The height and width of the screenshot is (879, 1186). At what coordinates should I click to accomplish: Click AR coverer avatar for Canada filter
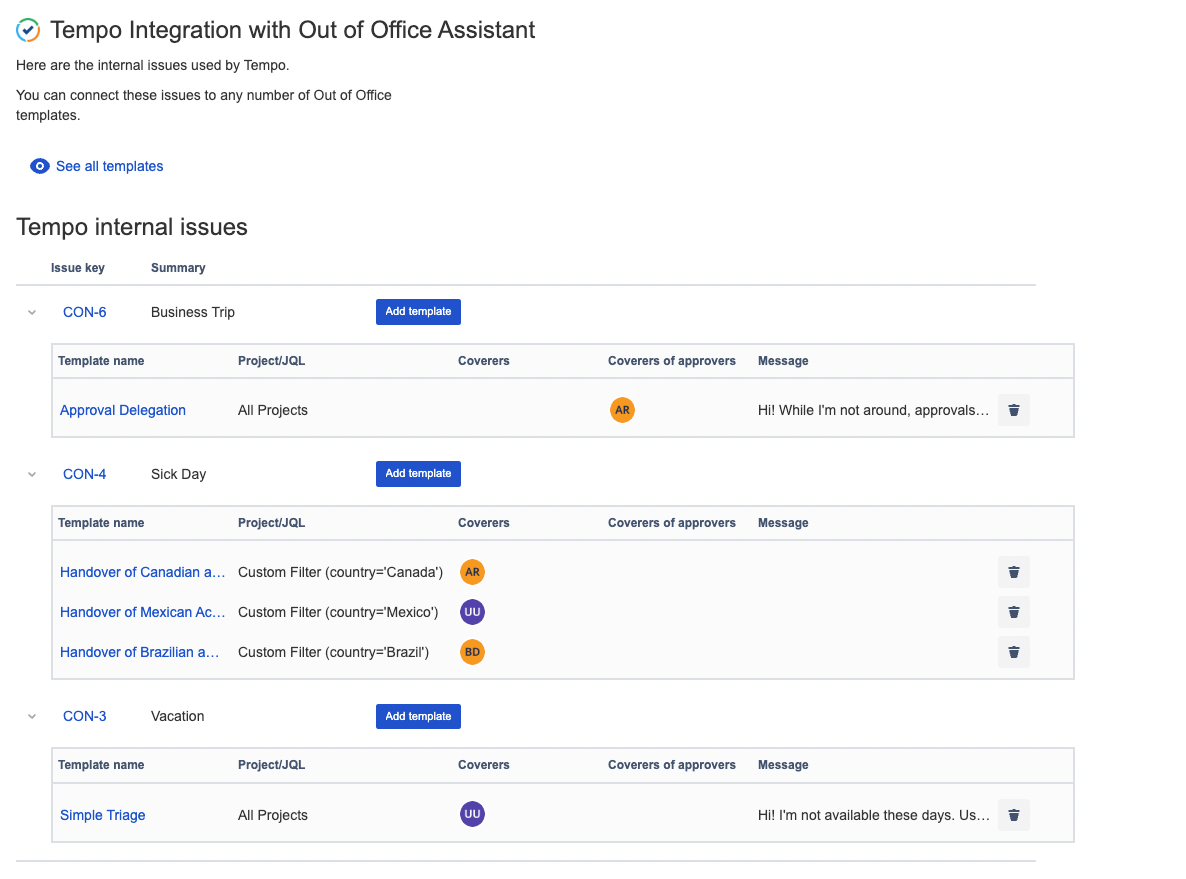pos(472,572)
